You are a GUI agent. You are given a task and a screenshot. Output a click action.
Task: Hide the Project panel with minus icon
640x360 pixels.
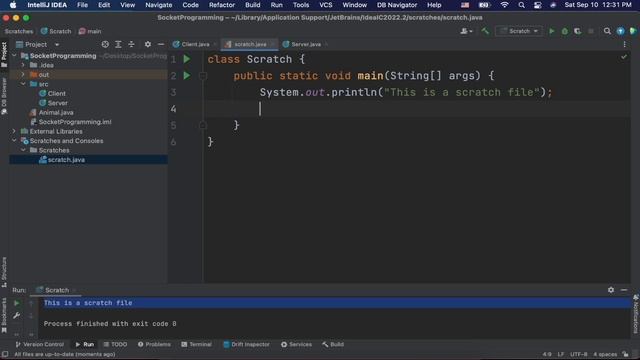(161, 44)
